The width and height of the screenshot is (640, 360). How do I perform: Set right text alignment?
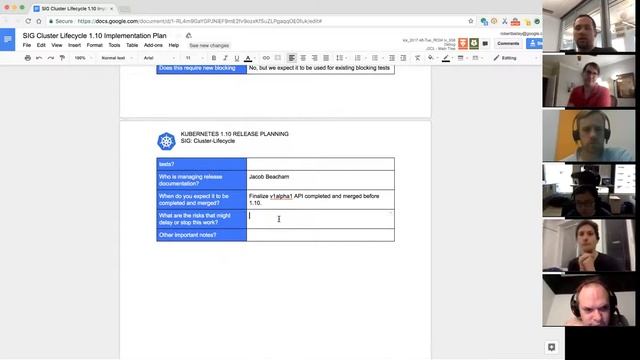[314, 58]
